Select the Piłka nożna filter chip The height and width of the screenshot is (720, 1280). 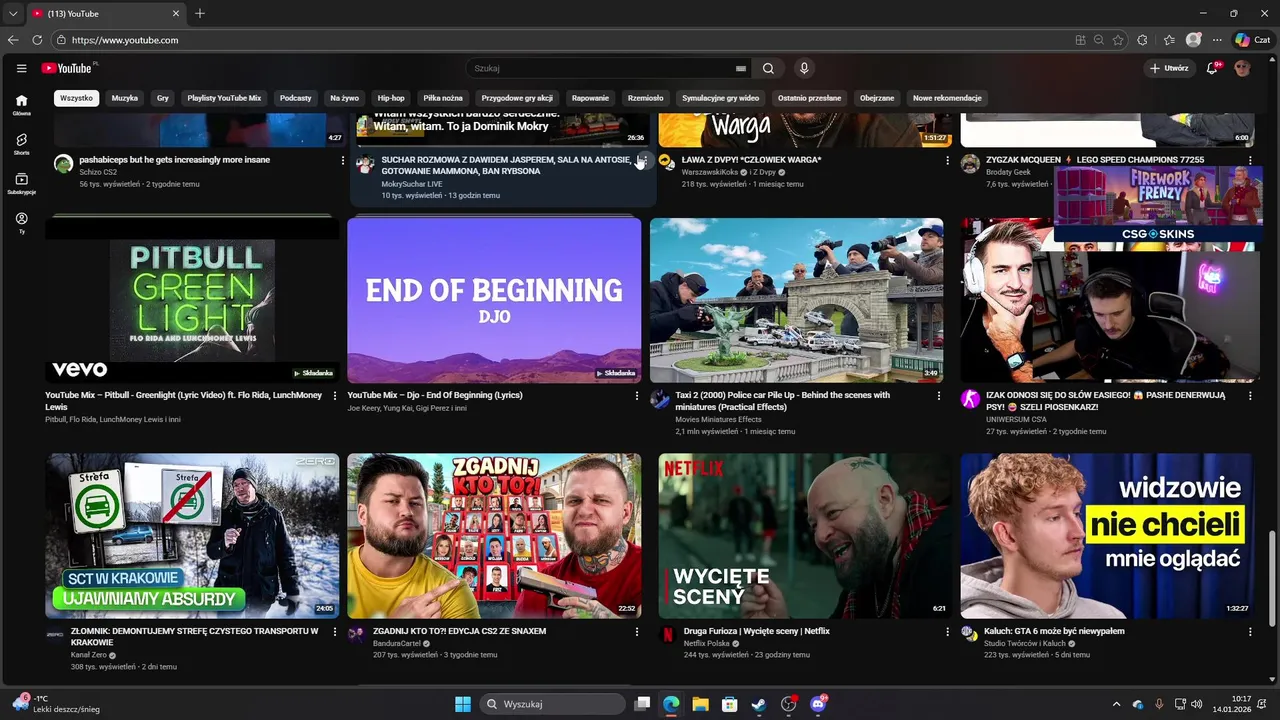tap(443, 98)
